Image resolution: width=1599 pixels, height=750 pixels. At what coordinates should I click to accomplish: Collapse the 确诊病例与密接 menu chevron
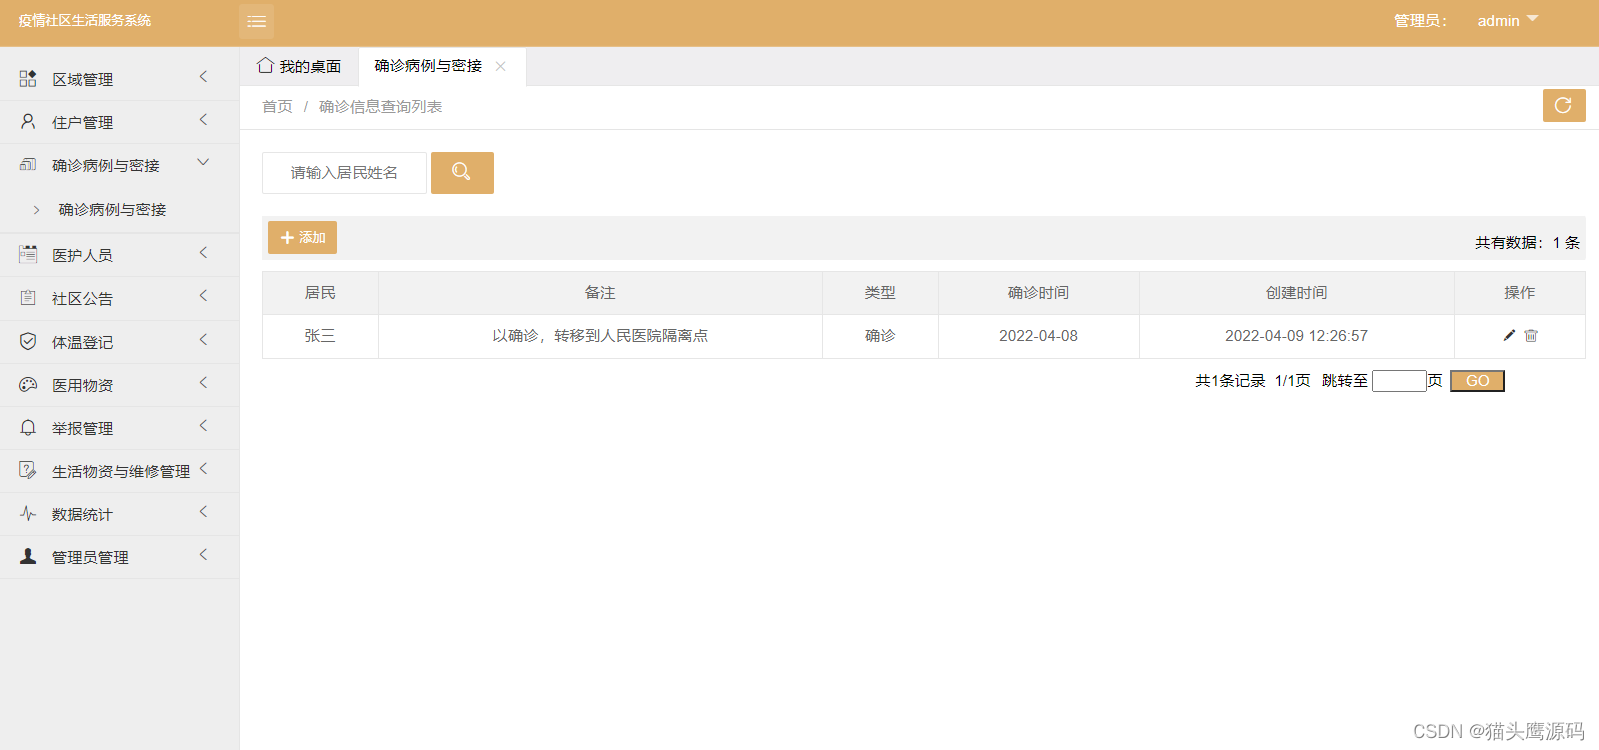(x=204, y=162)
